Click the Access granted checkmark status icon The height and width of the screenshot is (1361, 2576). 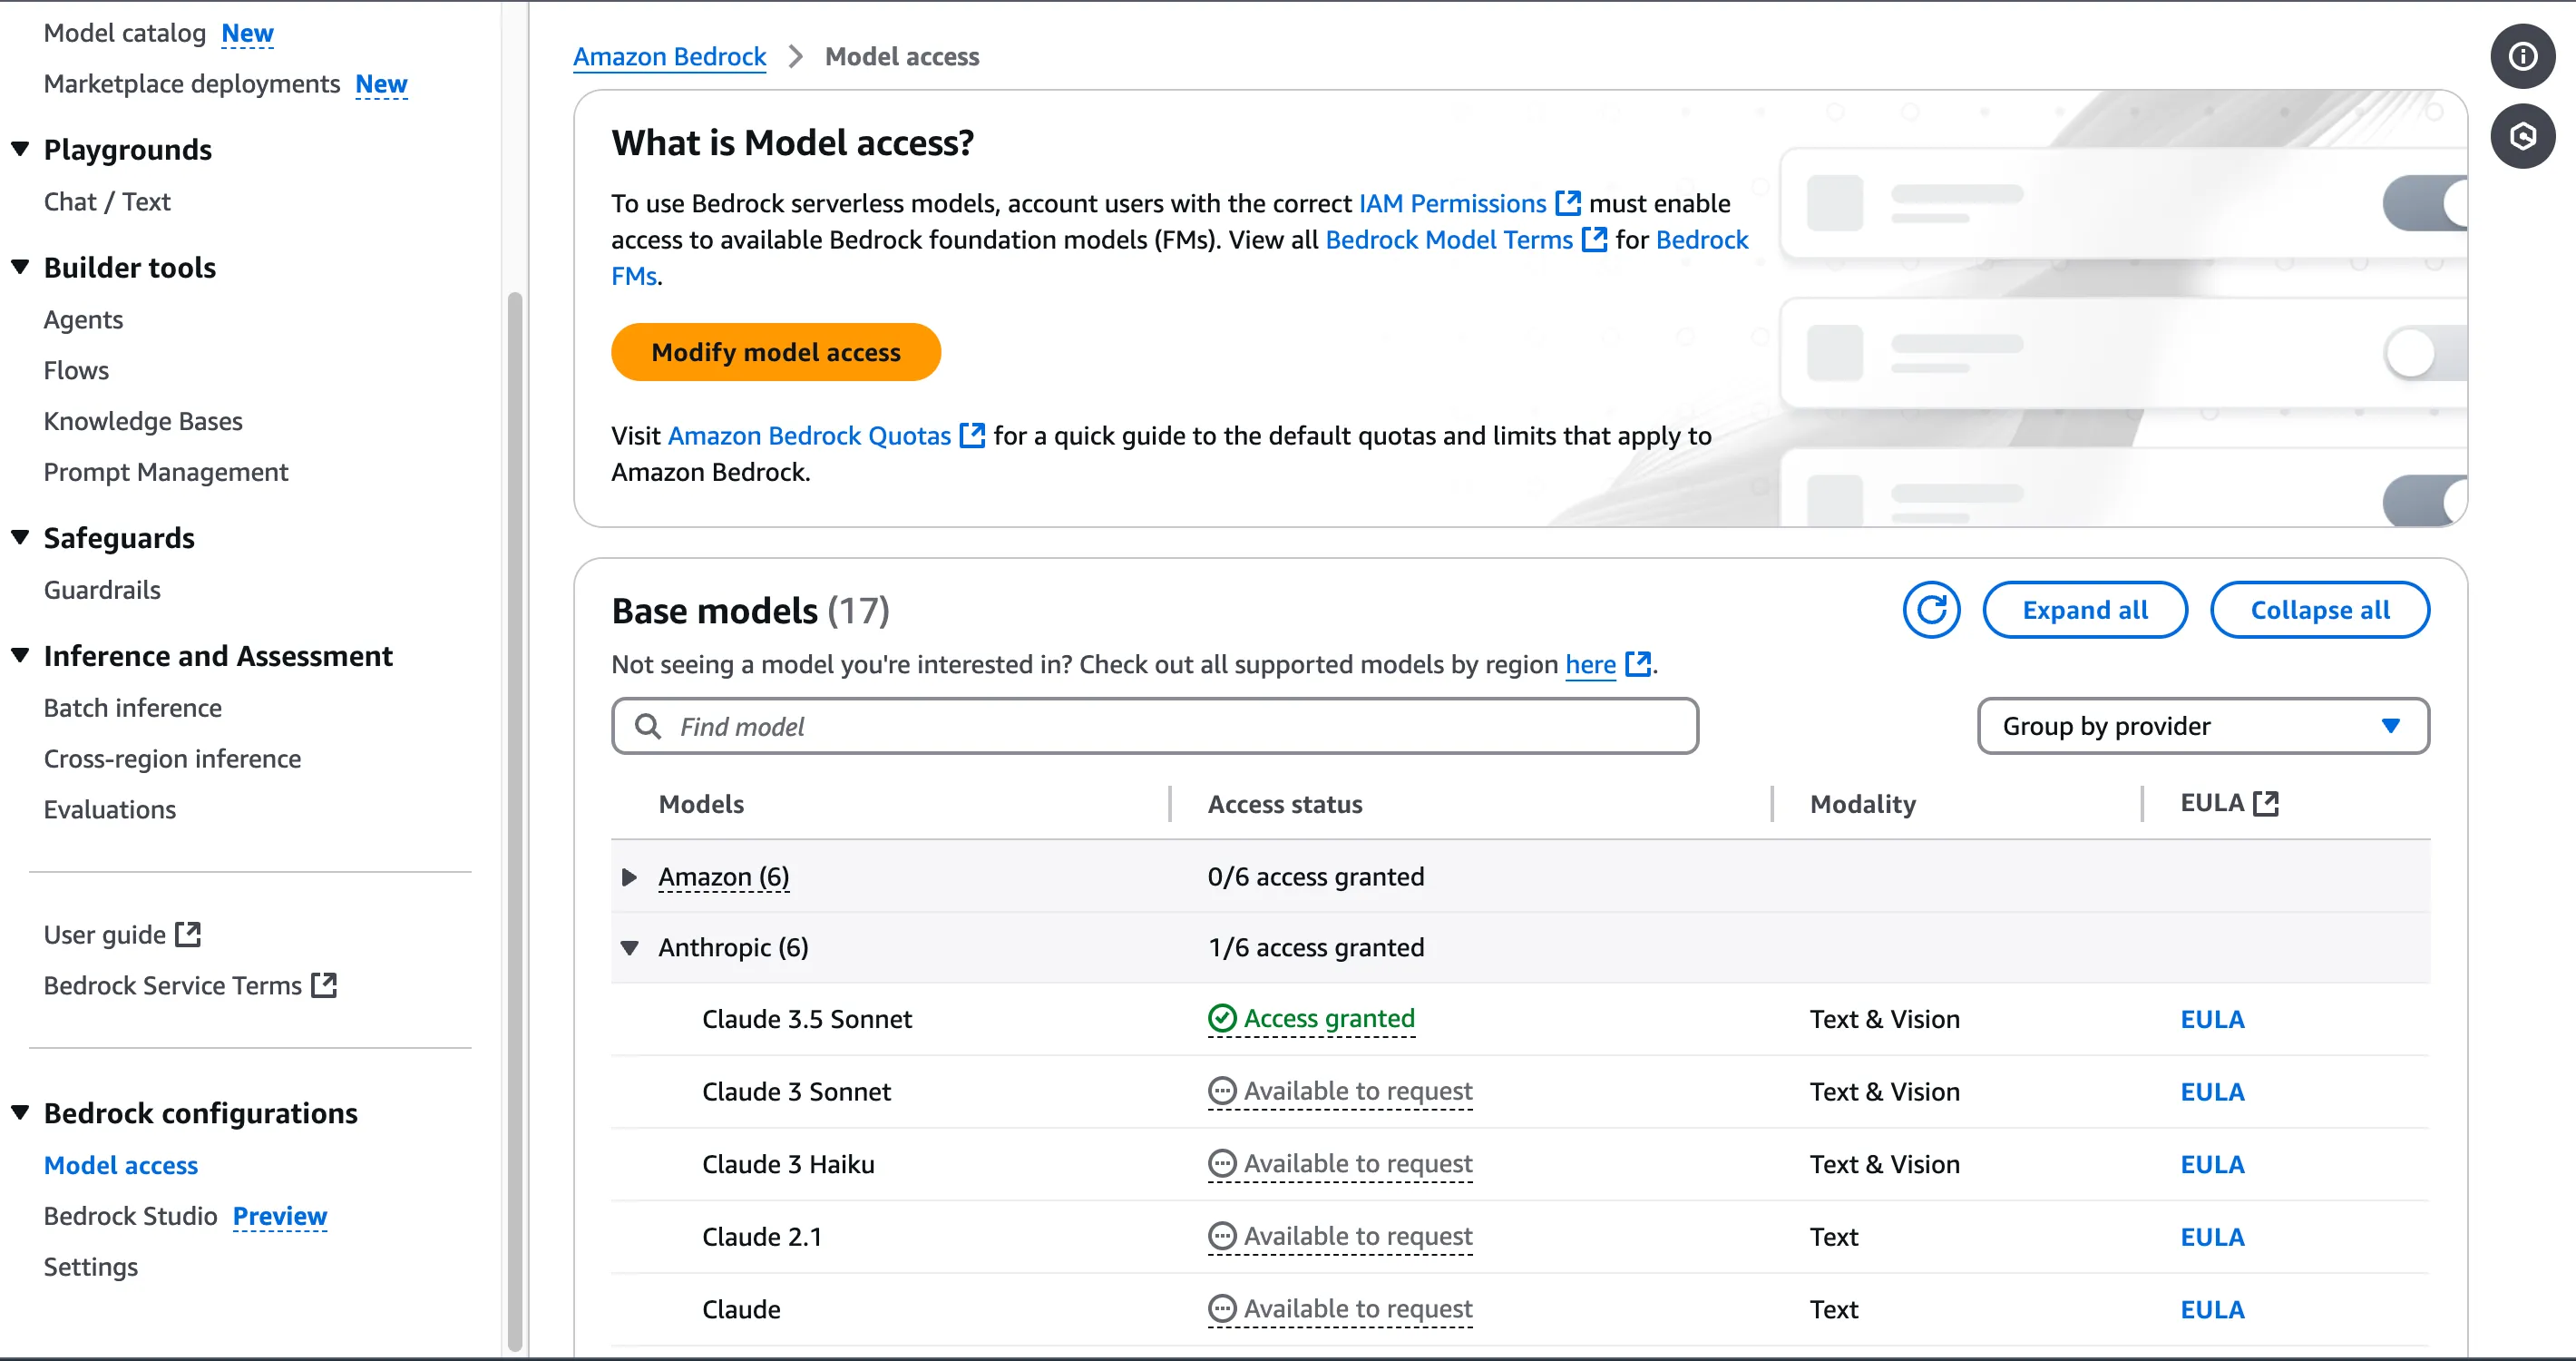(x=1222, y=1019)
